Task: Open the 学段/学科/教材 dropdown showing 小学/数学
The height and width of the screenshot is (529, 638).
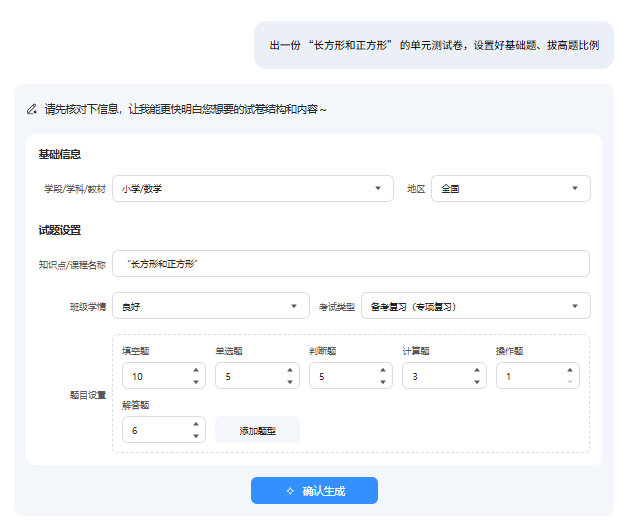Action: pos(253,188)
